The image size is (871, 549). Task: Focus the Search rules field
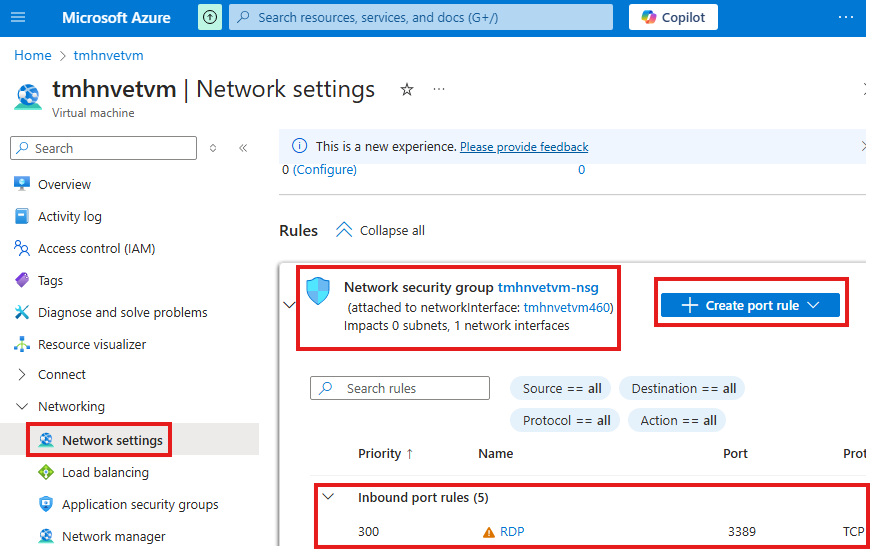coord(400,388)
